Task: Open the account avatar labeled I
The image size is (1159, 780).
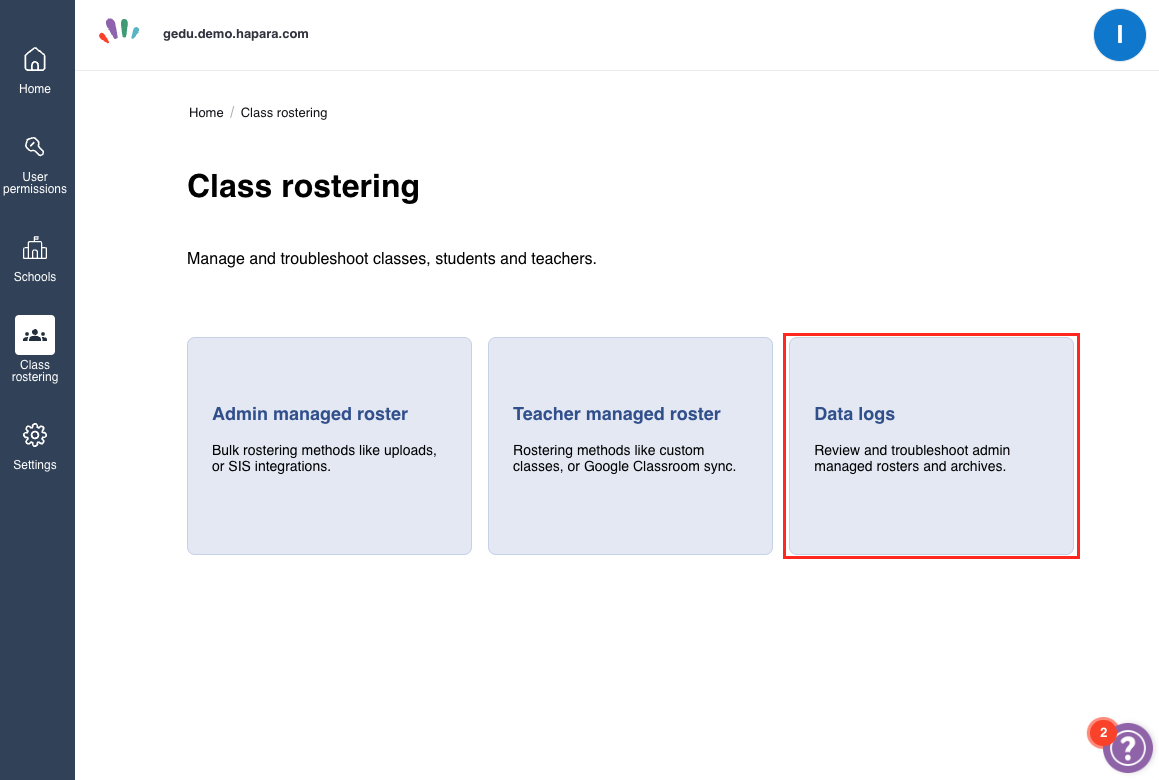Action: click(1120, 35)
